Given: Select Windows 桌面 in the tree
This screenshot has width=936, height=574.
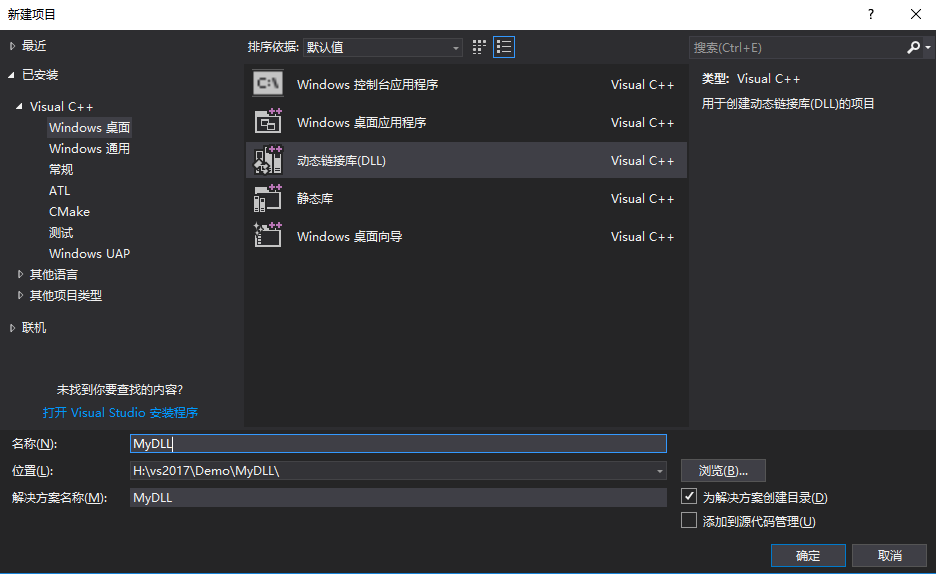Looking at the screenshot, I should [90, 128].
